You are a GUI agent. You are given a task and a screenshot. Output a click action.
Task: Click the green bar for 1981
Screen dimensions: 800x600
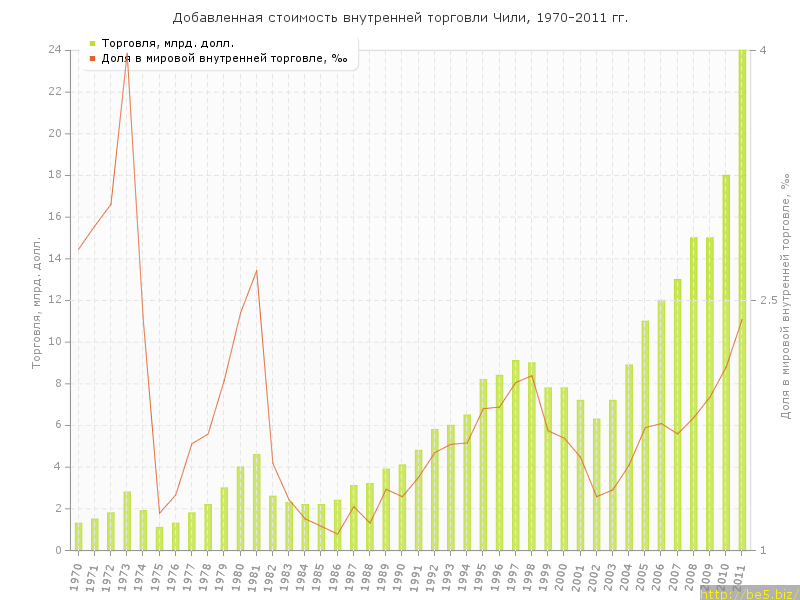pyautogui.click(x=257, y=502)
